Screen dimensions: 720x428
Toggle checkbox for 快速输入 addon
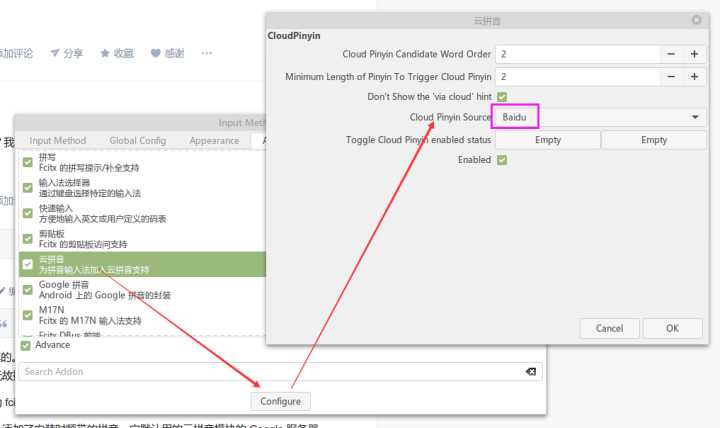[28, 213]
